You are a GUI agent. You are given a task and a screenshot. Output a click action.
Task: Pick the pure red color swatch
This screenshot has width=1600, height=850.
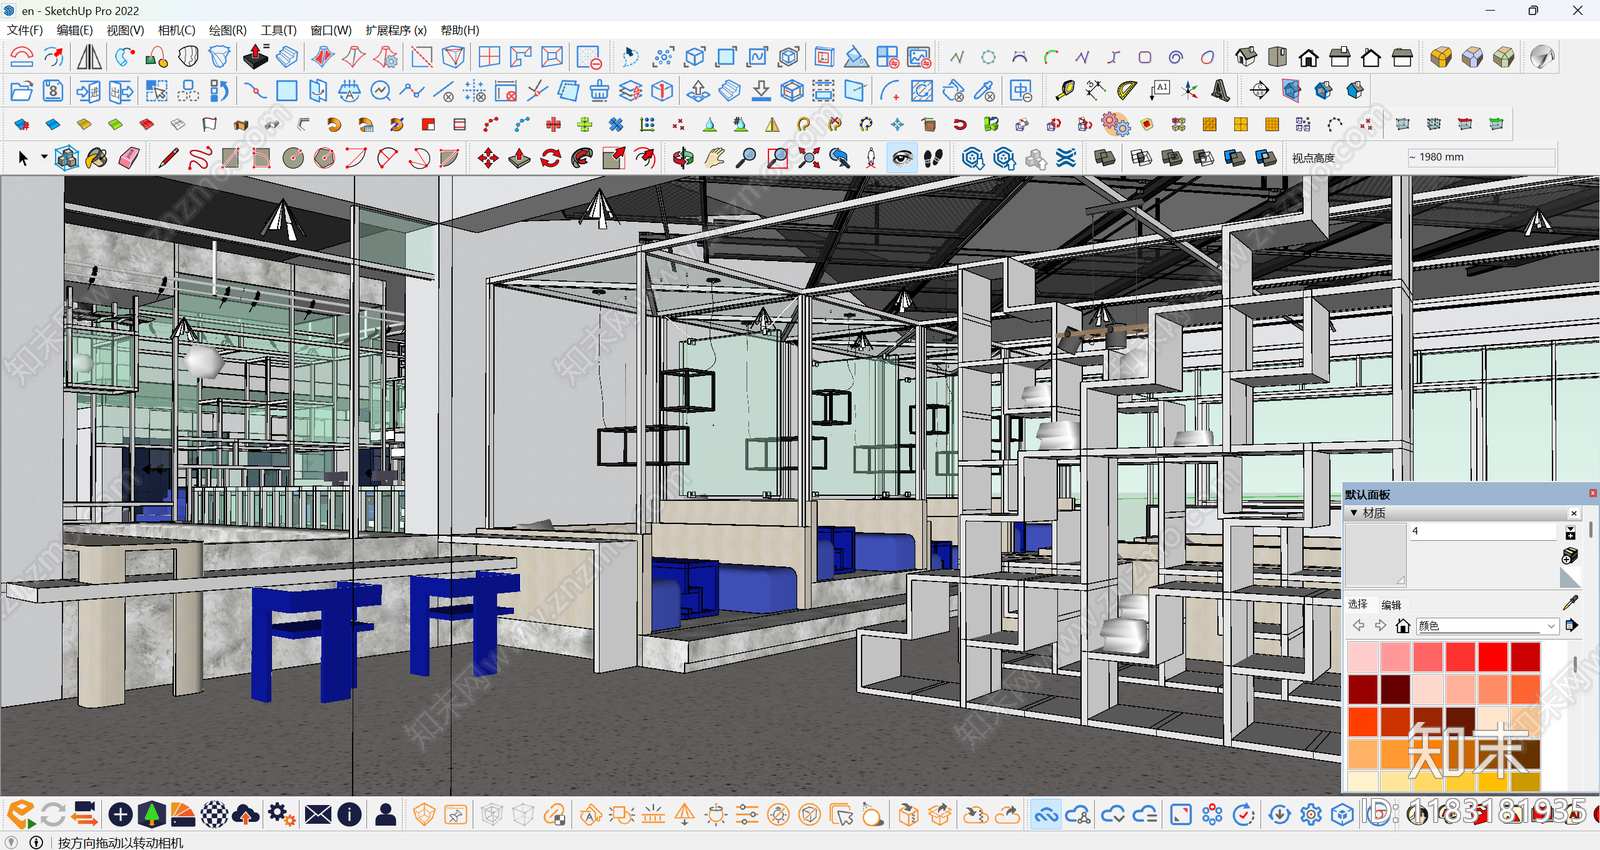[x=1493, y=657]
